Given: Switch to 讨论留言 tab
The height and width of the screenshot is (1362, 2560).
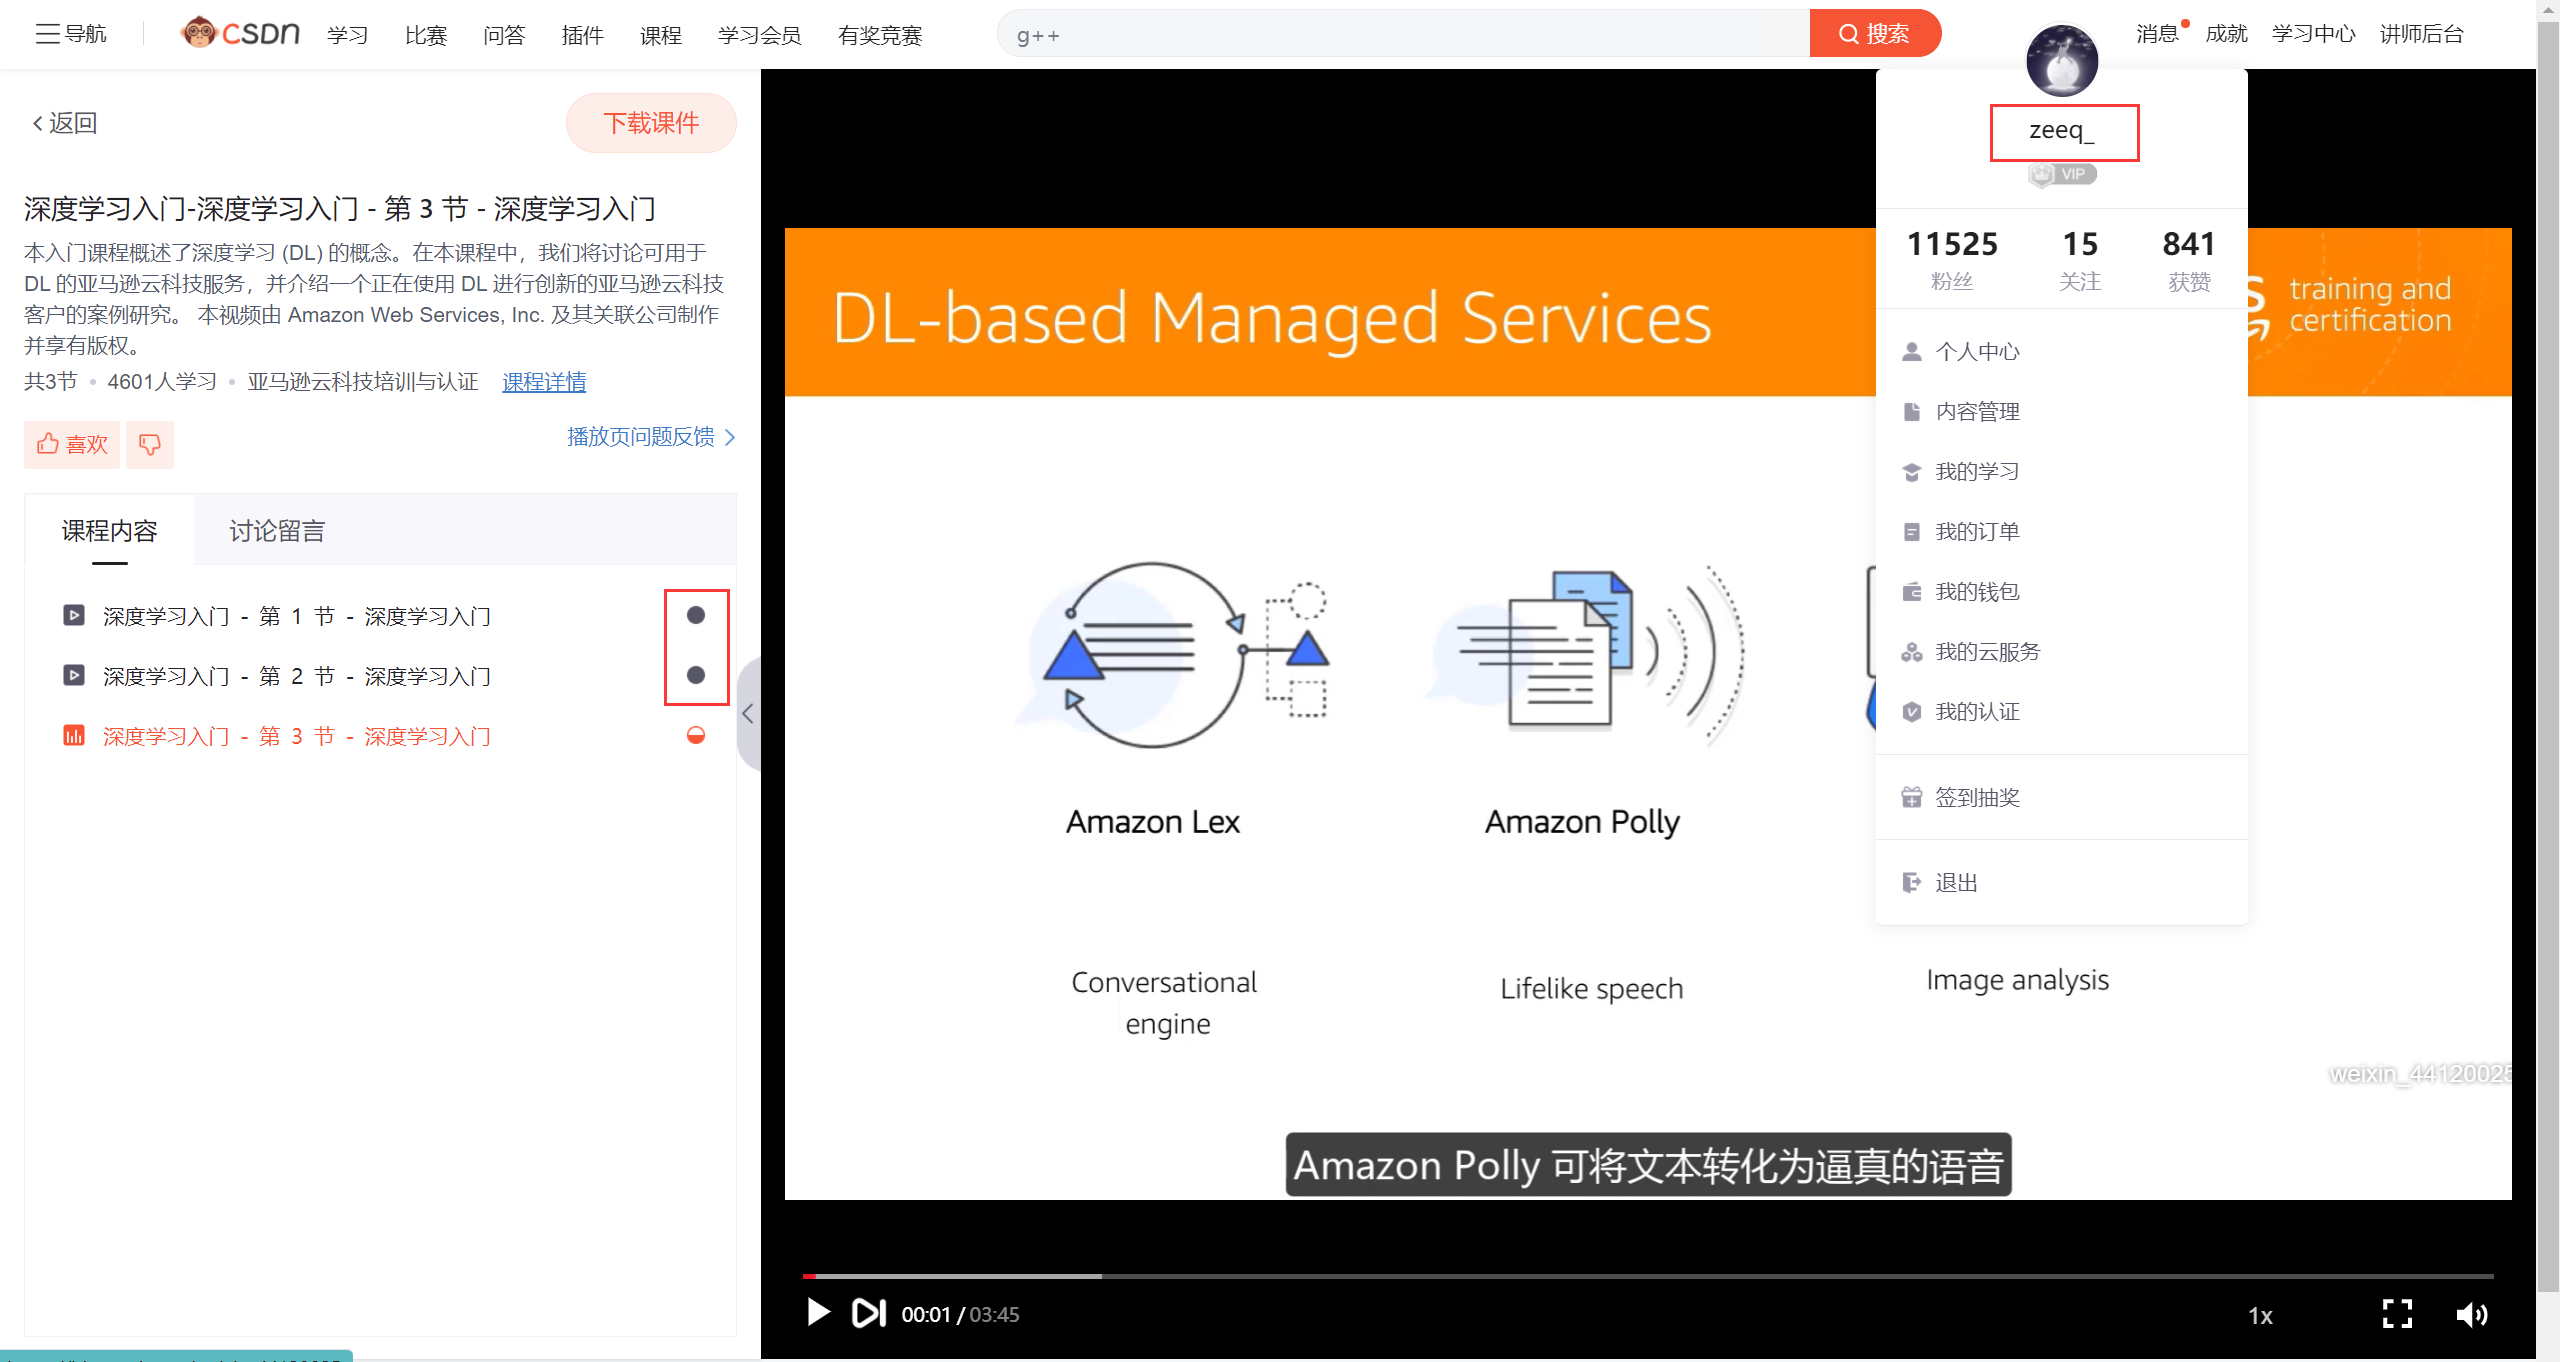Looking at the screenshot, I should pos(277,531).
